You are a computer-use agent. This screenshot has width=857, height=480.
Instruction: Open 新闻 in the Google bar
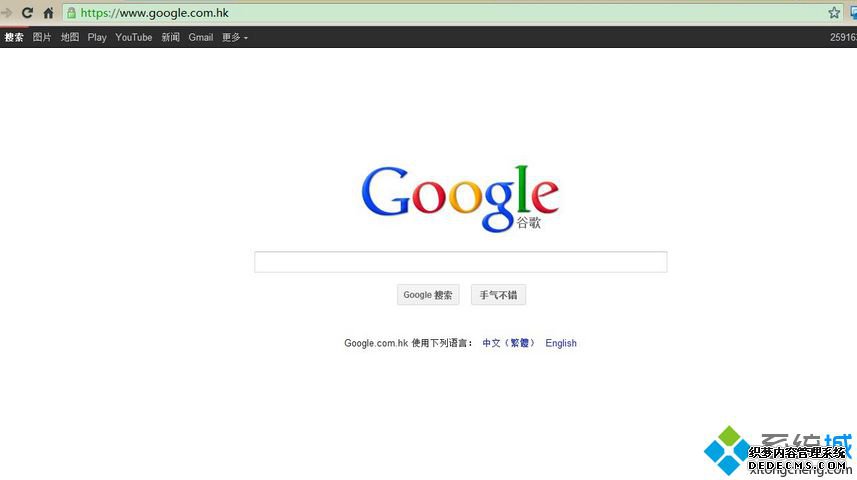tap(171, 37)
